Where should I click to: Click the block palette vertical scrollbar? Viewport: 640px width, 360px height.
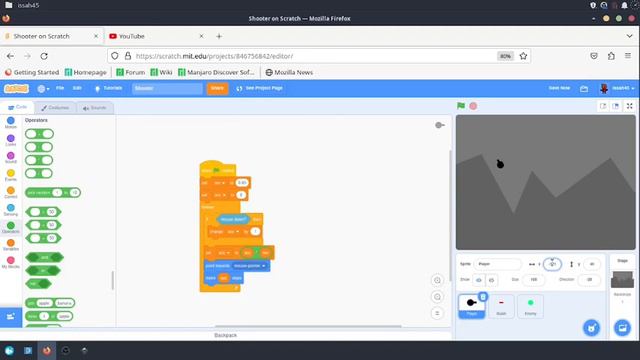tap(113, 280)
